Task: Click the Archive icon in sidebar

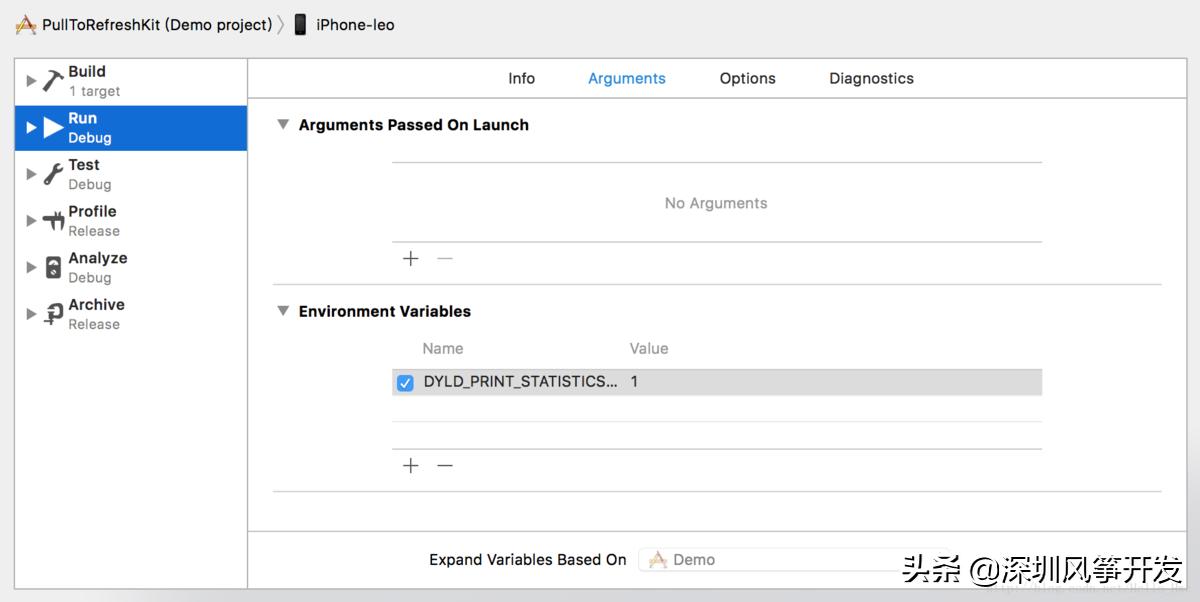Action: point(53,314)
